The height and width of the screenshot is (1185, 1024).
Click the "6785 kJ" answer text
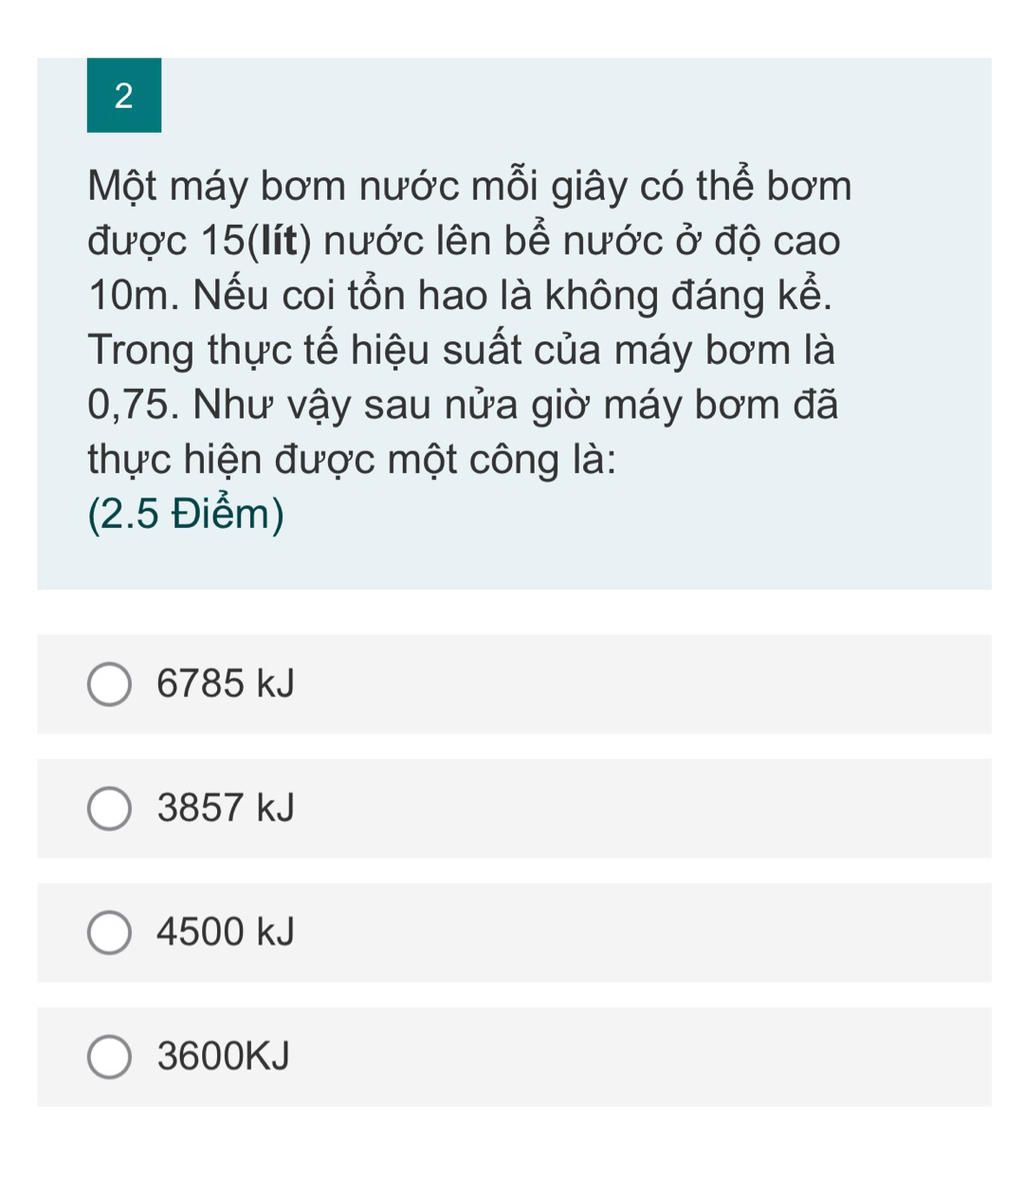click(226, 684)
